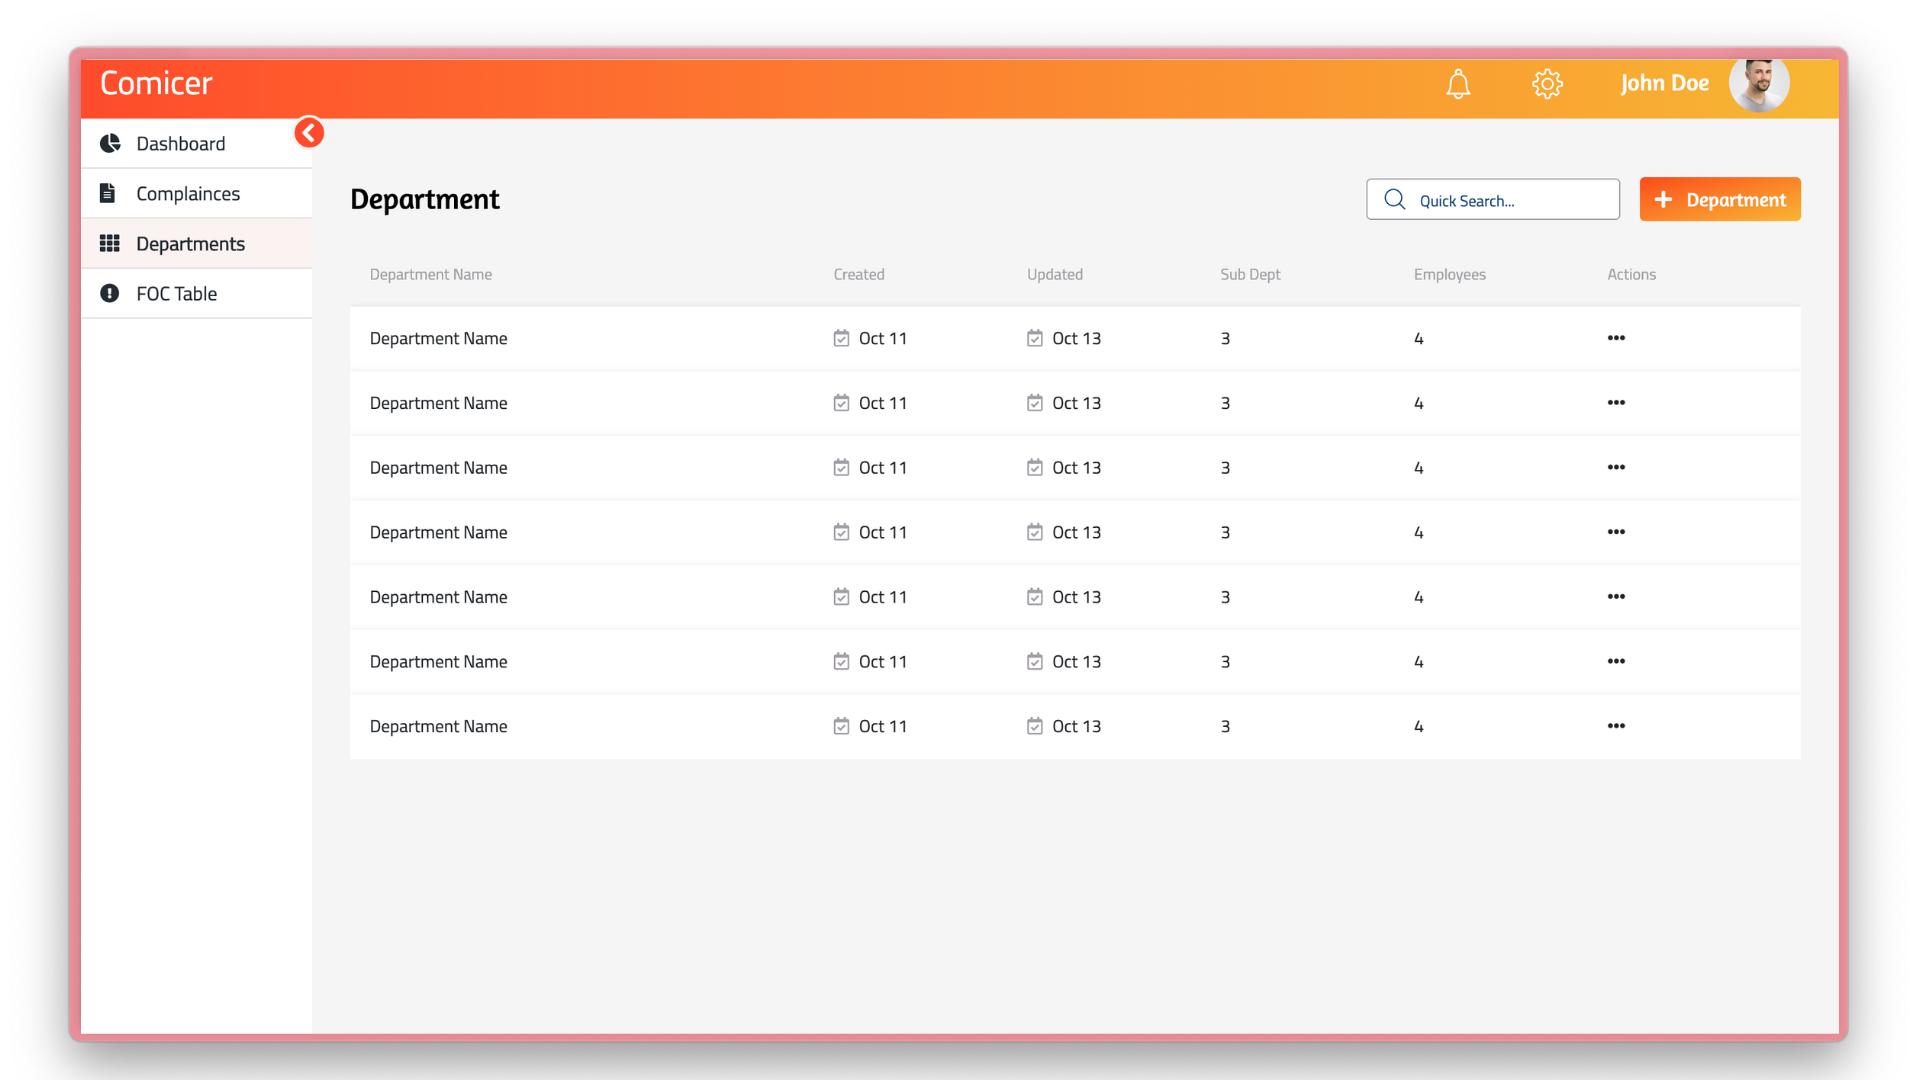Collapse the sidebar with the red arrow
1920x1080 pixels.
click(x=309, y=132)
